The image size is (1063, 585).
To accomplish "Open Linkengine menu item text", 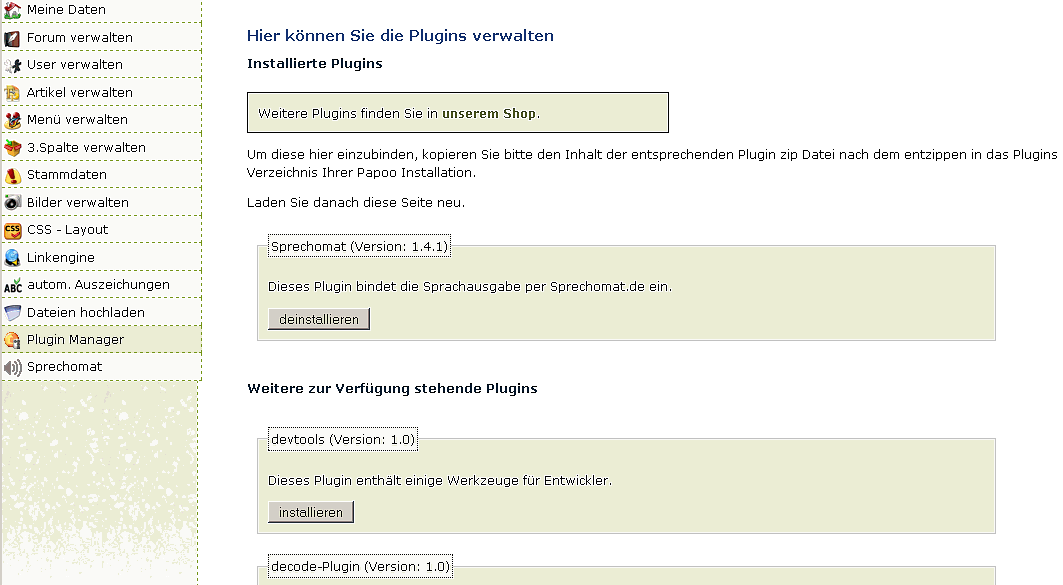I will (x=61, y=258).
